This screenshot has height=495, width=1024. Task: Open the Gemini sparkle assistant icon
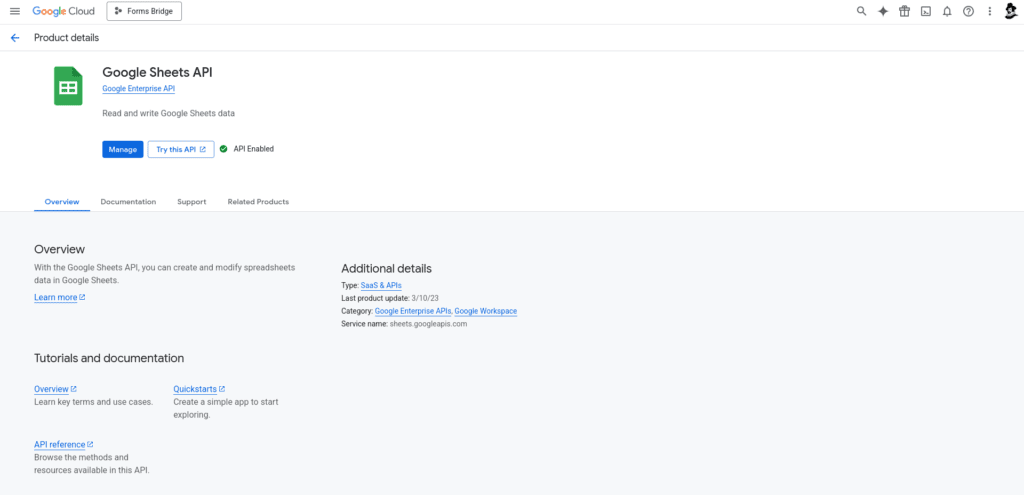[x=883, y=11]
